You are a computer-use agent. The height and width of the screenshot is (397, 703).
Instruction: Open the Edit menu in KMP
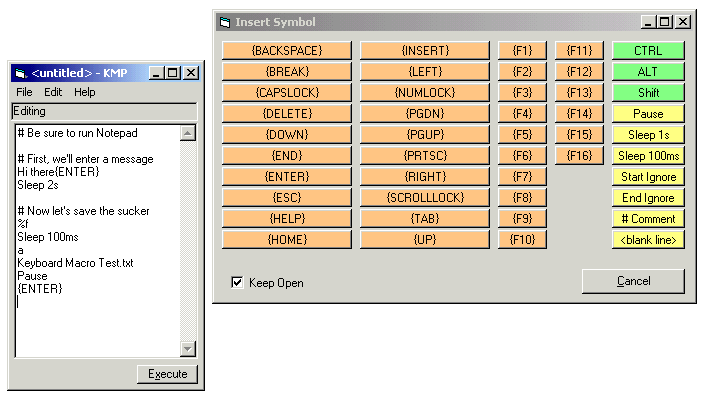[x=53, y=92]
